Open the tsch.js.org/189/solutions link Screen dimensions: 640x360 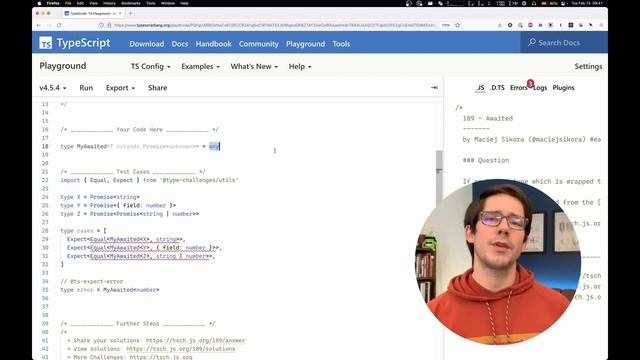[181, 349]
